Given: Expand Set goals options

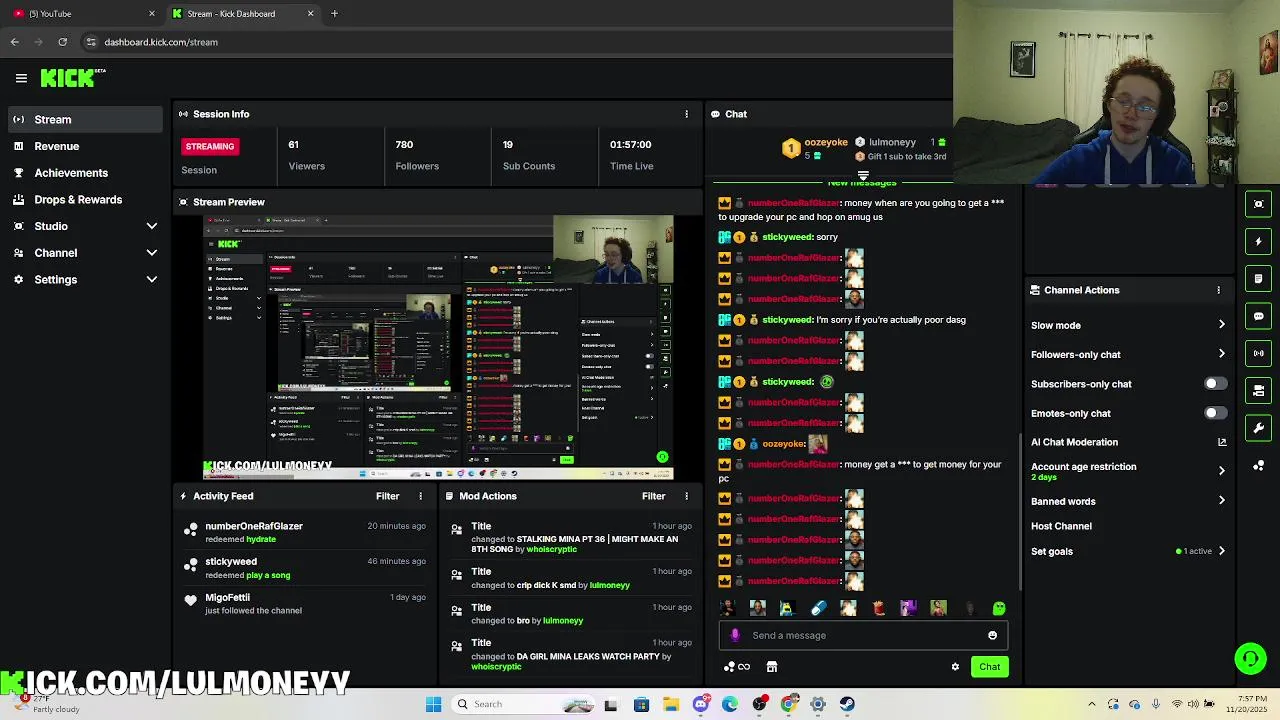Looking at the screenshot, I should click(x=1221, y=551).
